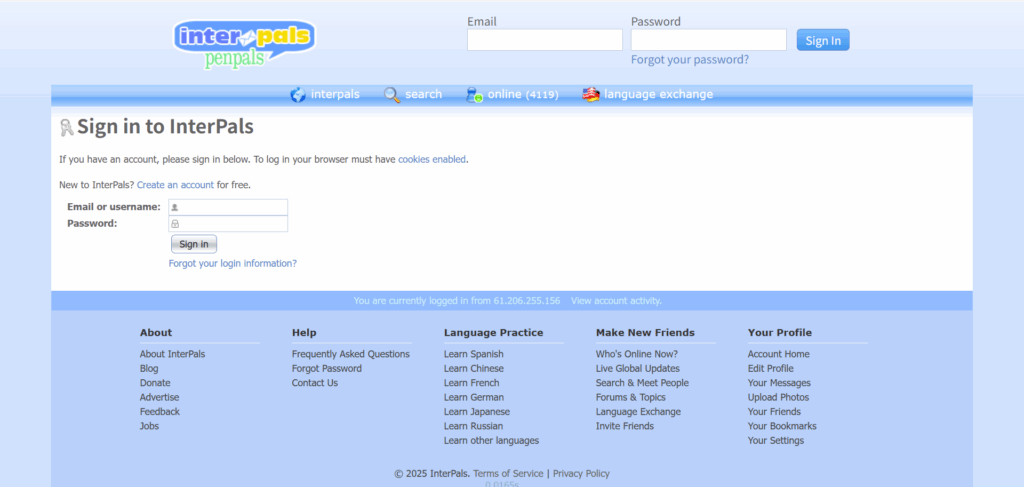
Task: Open Upload Photos link
Action: 778,397
